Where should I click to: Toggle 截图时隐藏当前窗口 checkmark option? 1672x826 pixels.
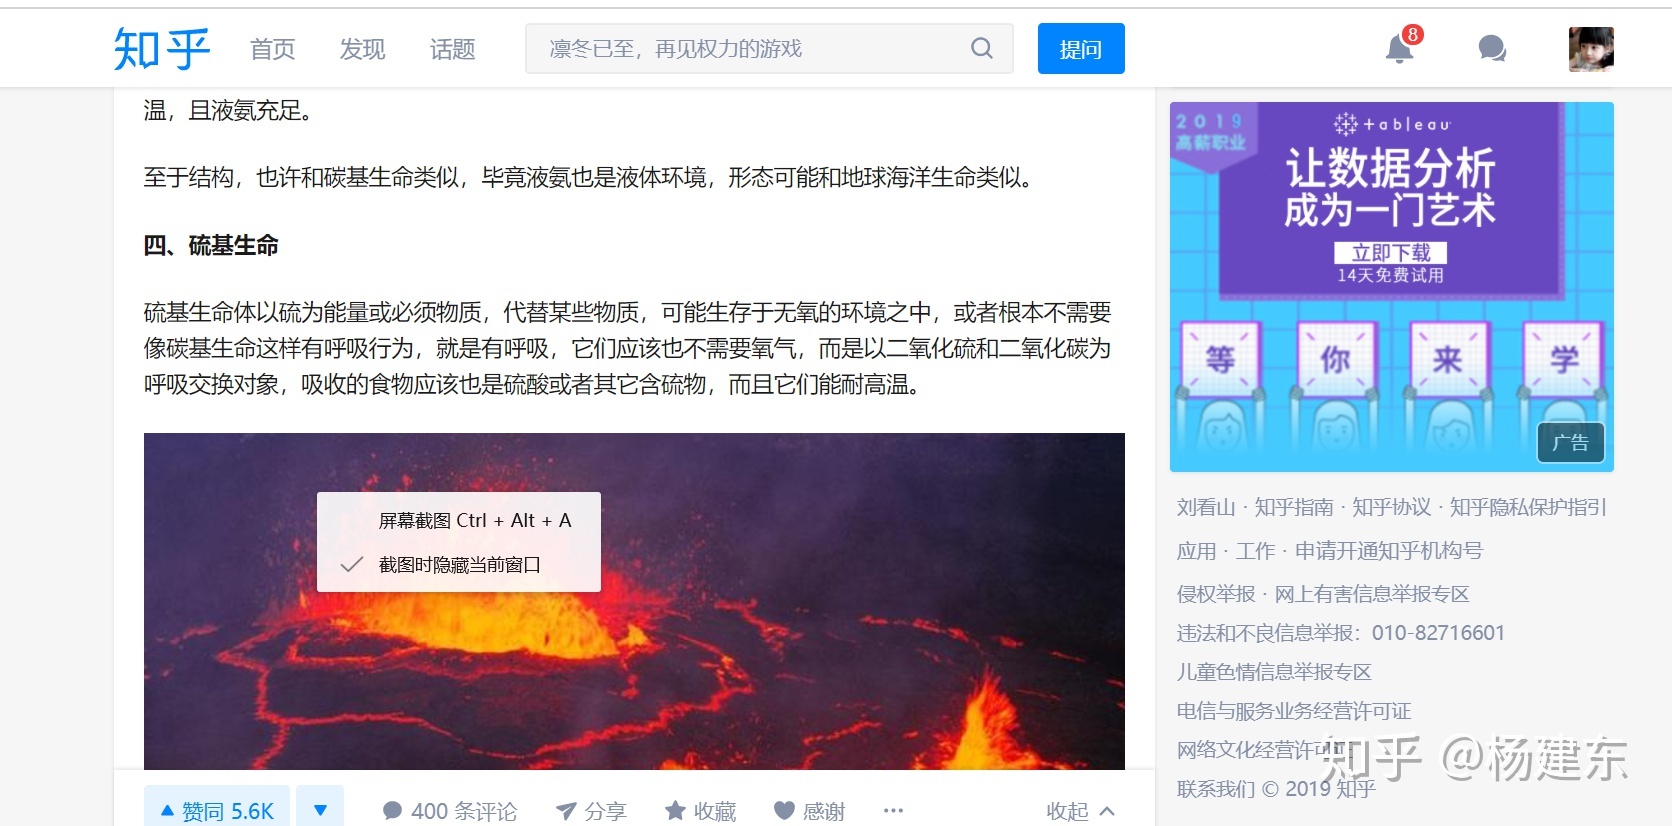[x=459, y=565]
